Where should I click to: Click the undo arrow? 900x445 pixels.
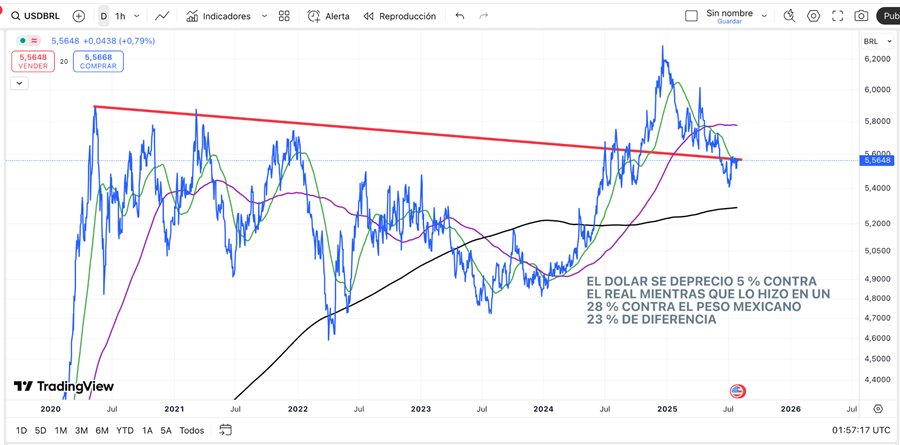pyautogui.click(x=460, y=16)
